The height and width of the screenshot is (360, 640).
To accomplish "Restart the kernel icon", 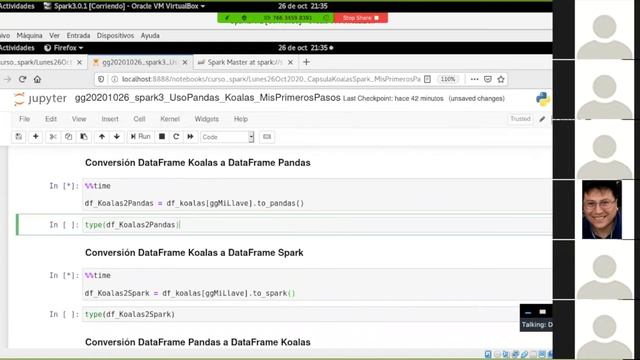I will 176,137.
